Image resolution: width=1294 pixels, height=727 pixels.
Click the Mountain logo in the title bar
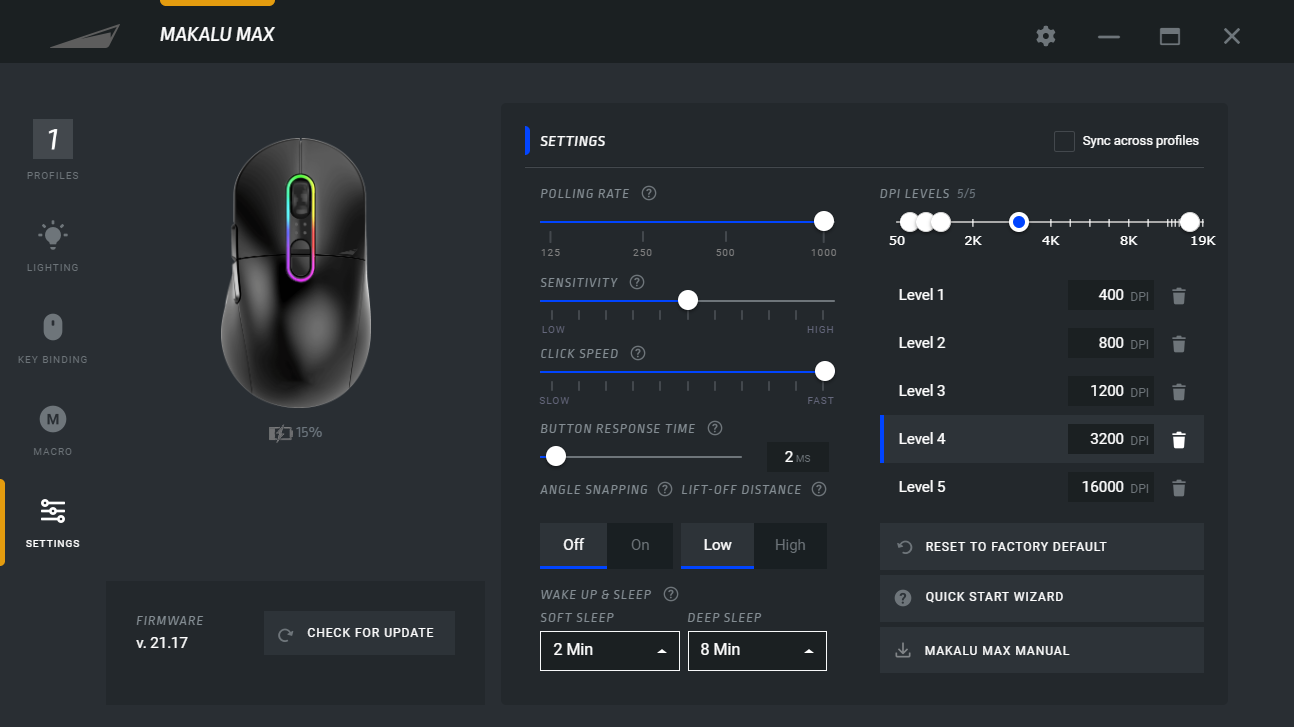click(85, 36)
